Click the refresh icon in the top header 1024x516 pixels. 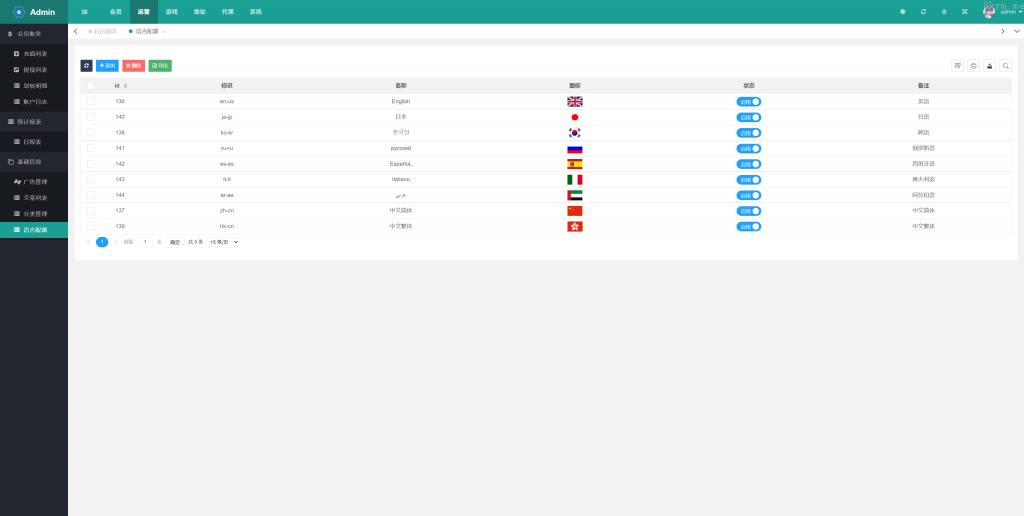click(923, 12)
